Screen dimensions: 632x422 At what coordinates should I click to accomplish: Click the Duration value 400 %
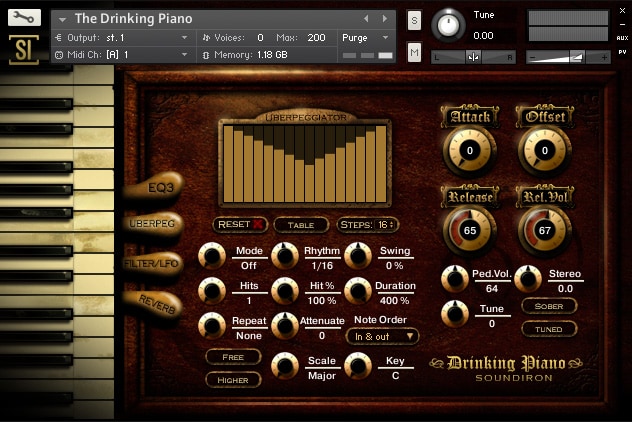pos(395,301)
